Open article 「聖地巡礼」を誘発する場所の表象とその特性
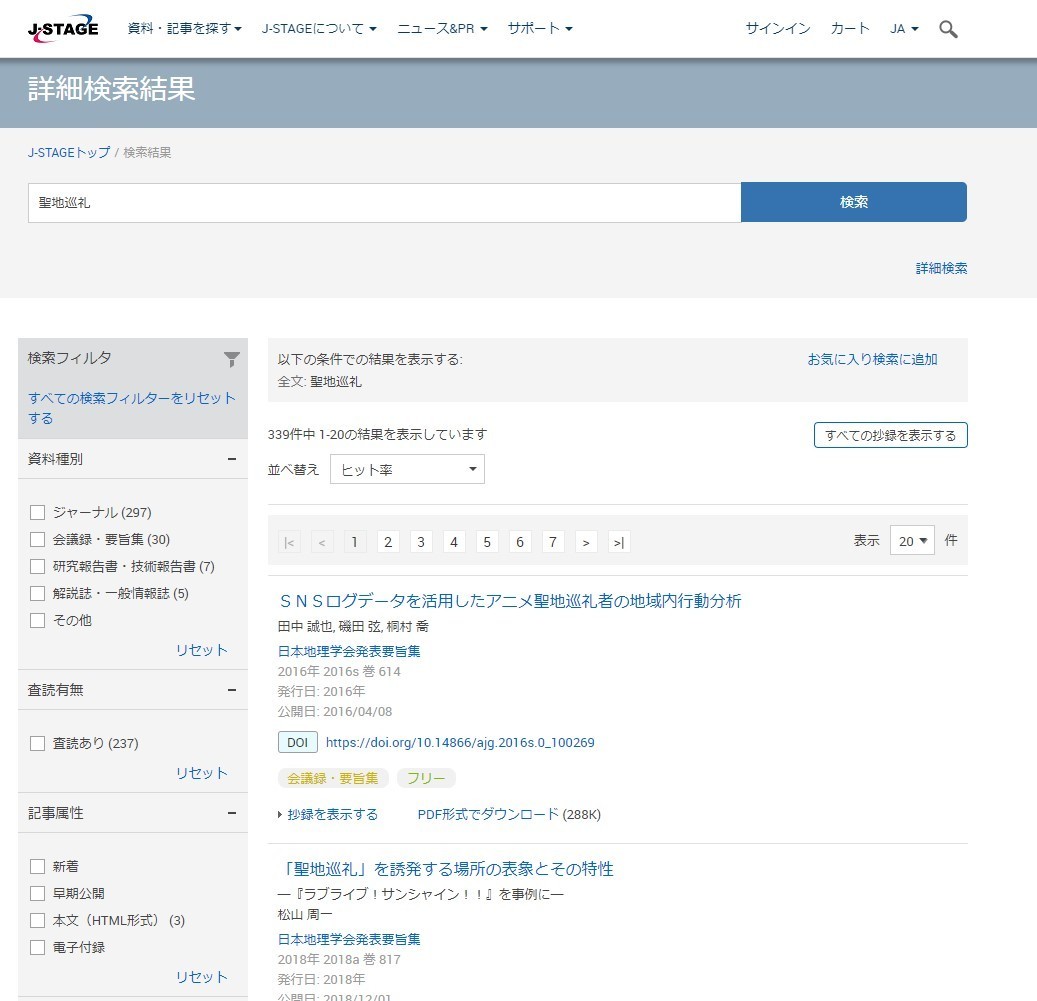Screen dimensions: 1037x1001 (446, 868)
